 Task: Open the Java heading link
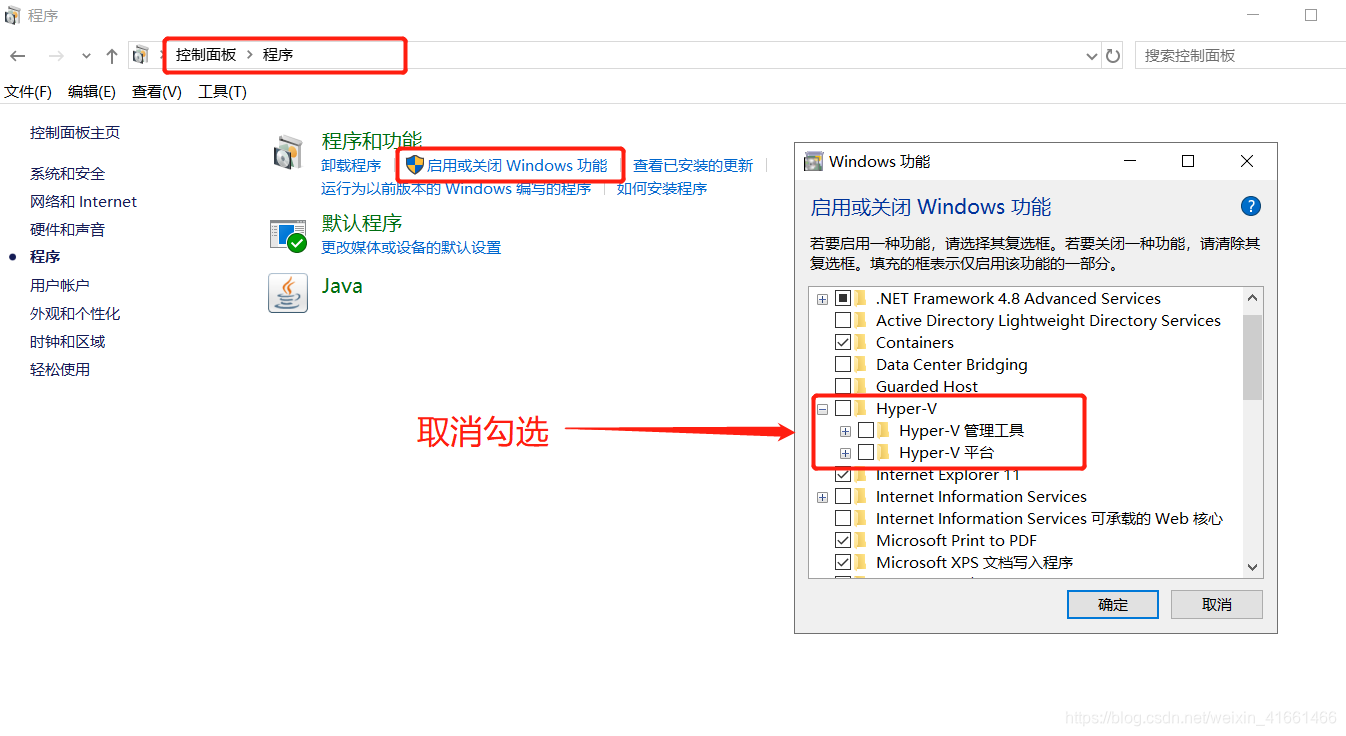tap(342, 287)
